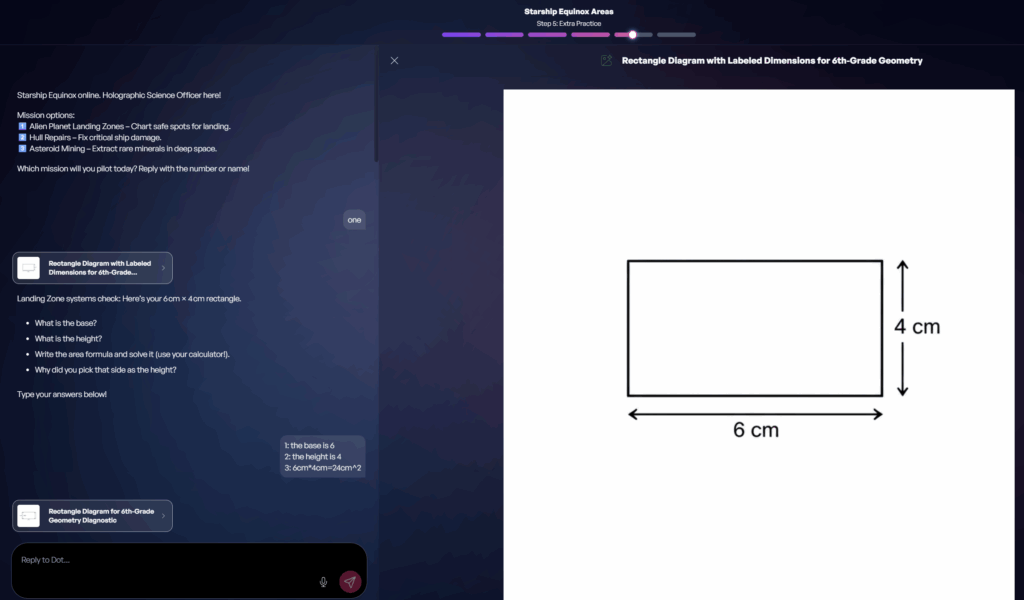This screenshot has height=600, width=1024.
Task: Click the Step 5: Extra Practice label
Action: click(569, 23)
